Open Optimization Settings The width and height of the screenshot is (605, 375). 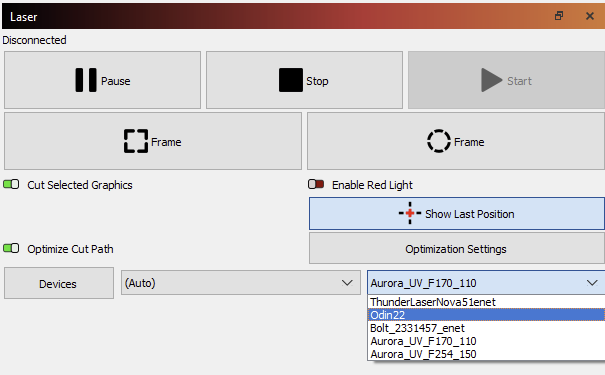pyautogui.click(x=456, y=248)
